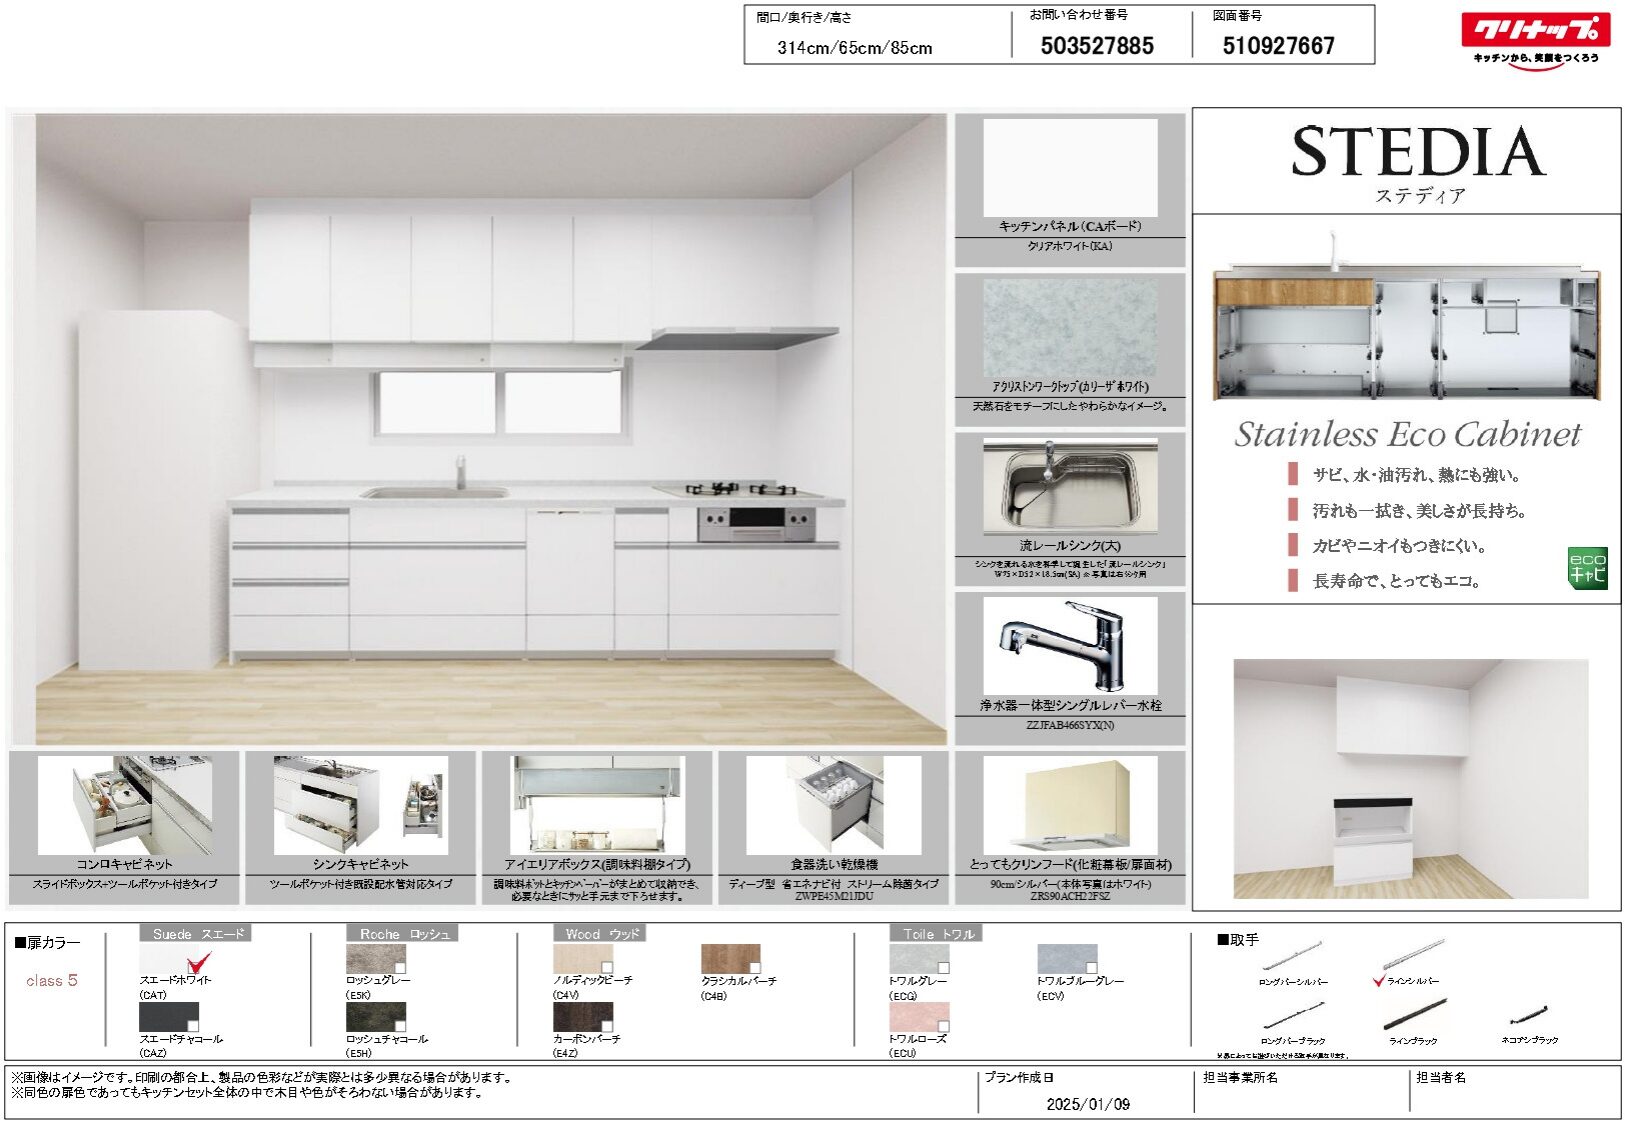Click the 食器洗い乾燥機 label
The height and width of the screenshot is (1125, 1625).
pos(833,864)
